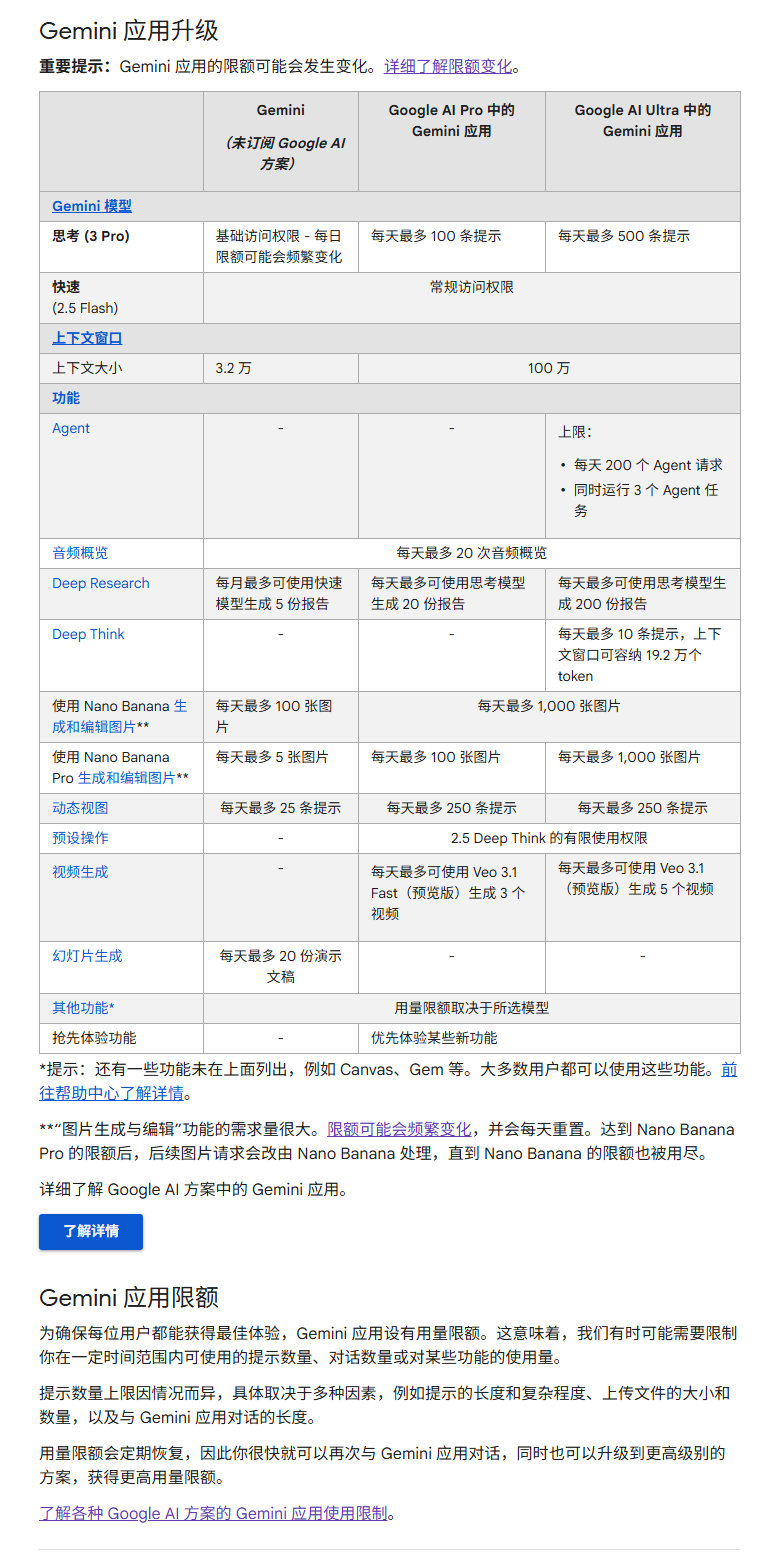
Task: Open the 详细了解限额变化 link
Action: point(448,67)
